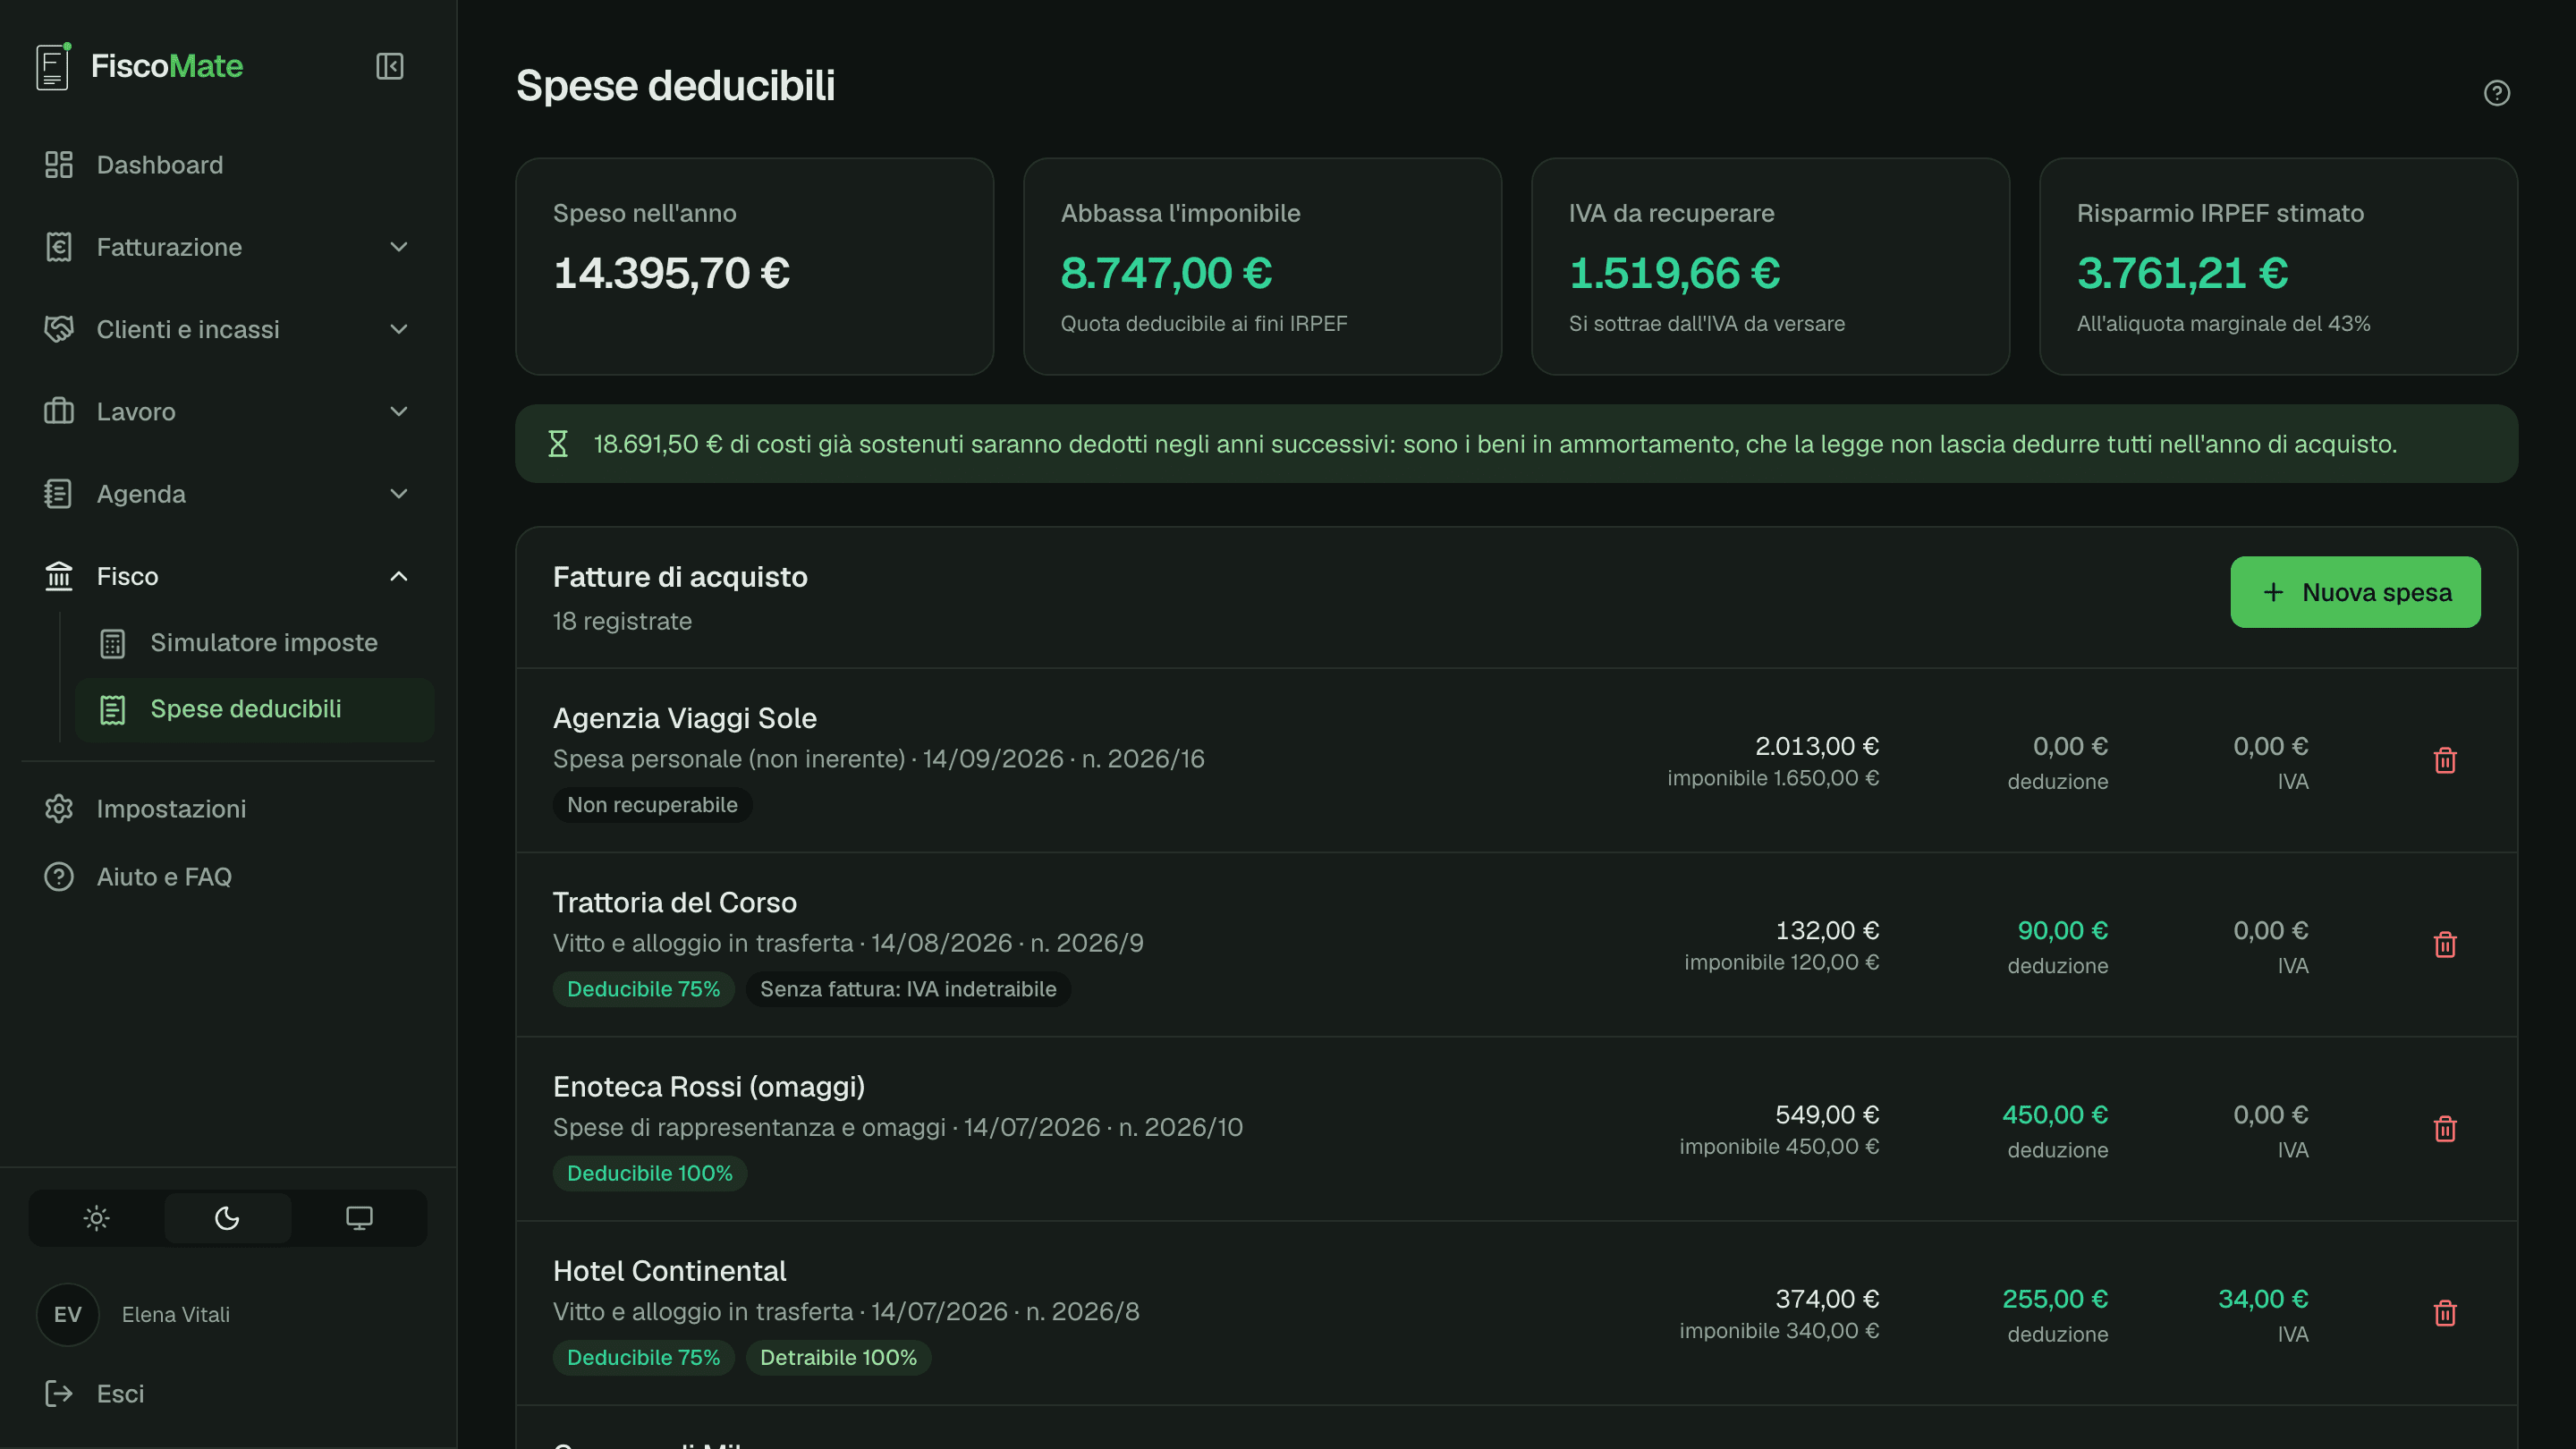Switch to light theme
Viewport: 2576px width, 1449px height.
point(97,1218)
